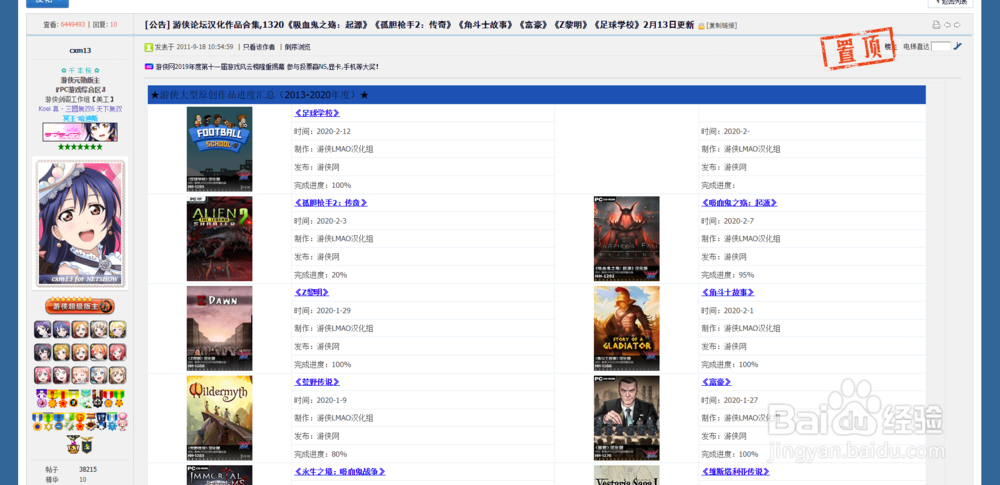
Task: Click the purple AD tag icon
Action: [149, 66]
